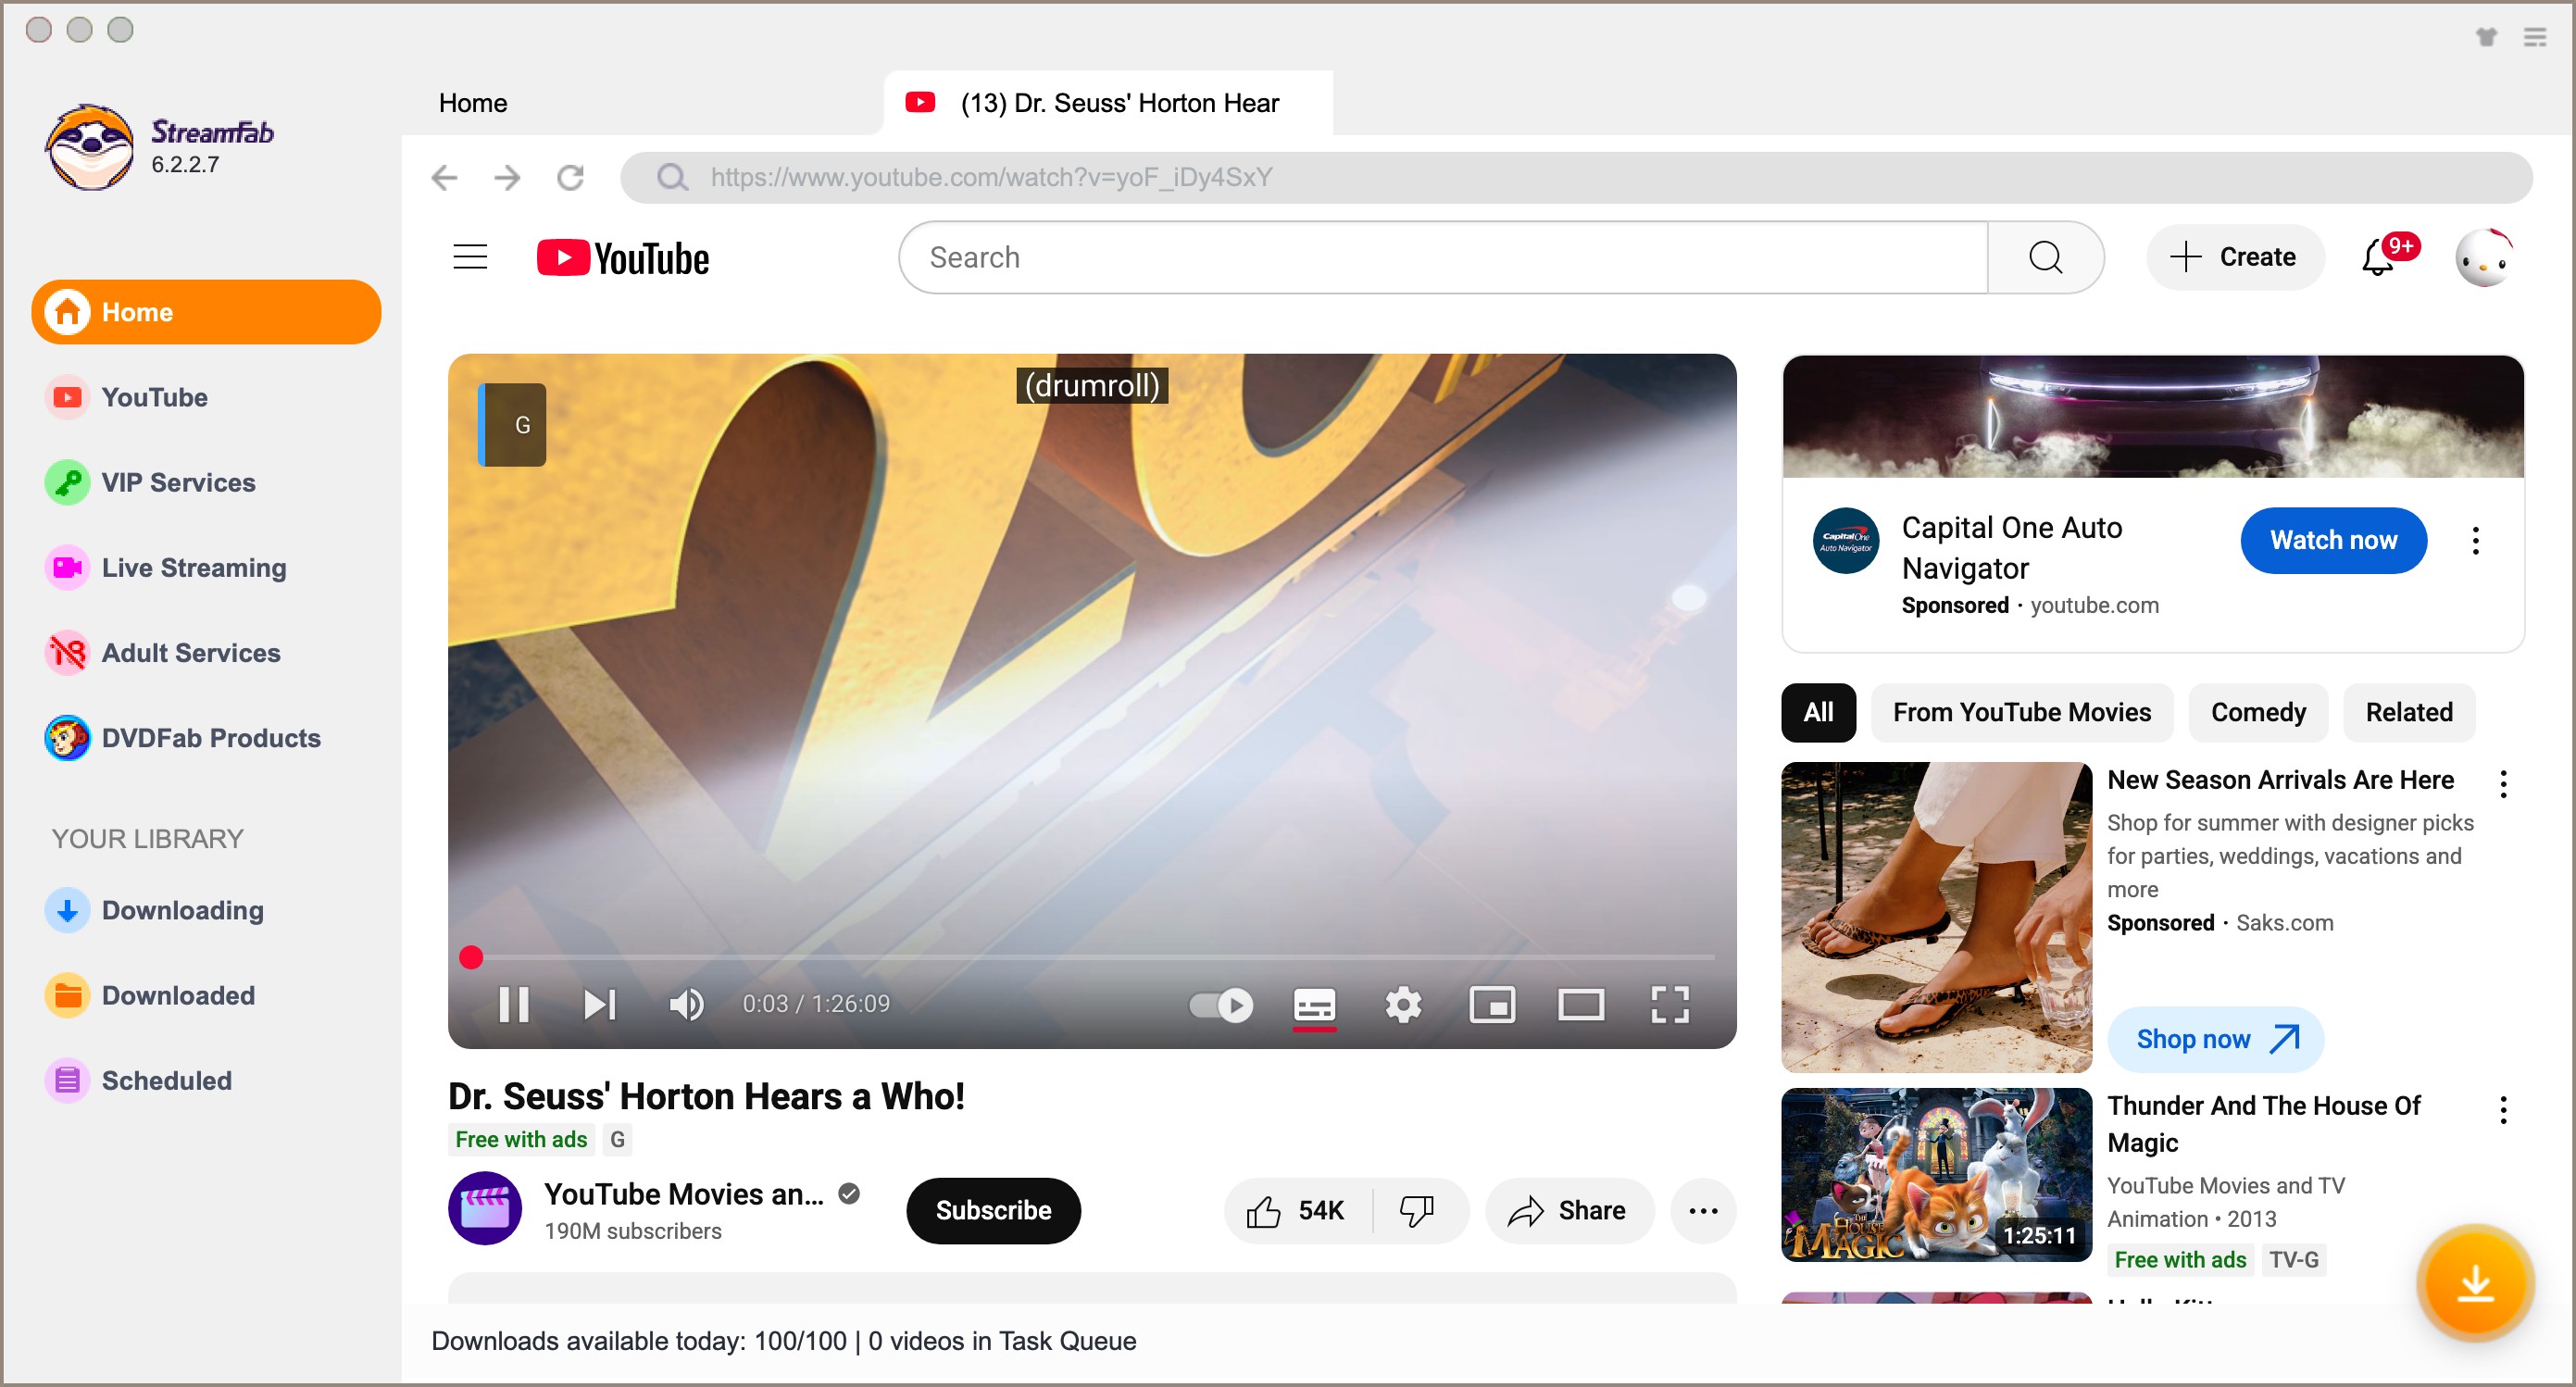2576x1387 pixels.
Task: Skip to the next video
Action: coord(599,1004)
